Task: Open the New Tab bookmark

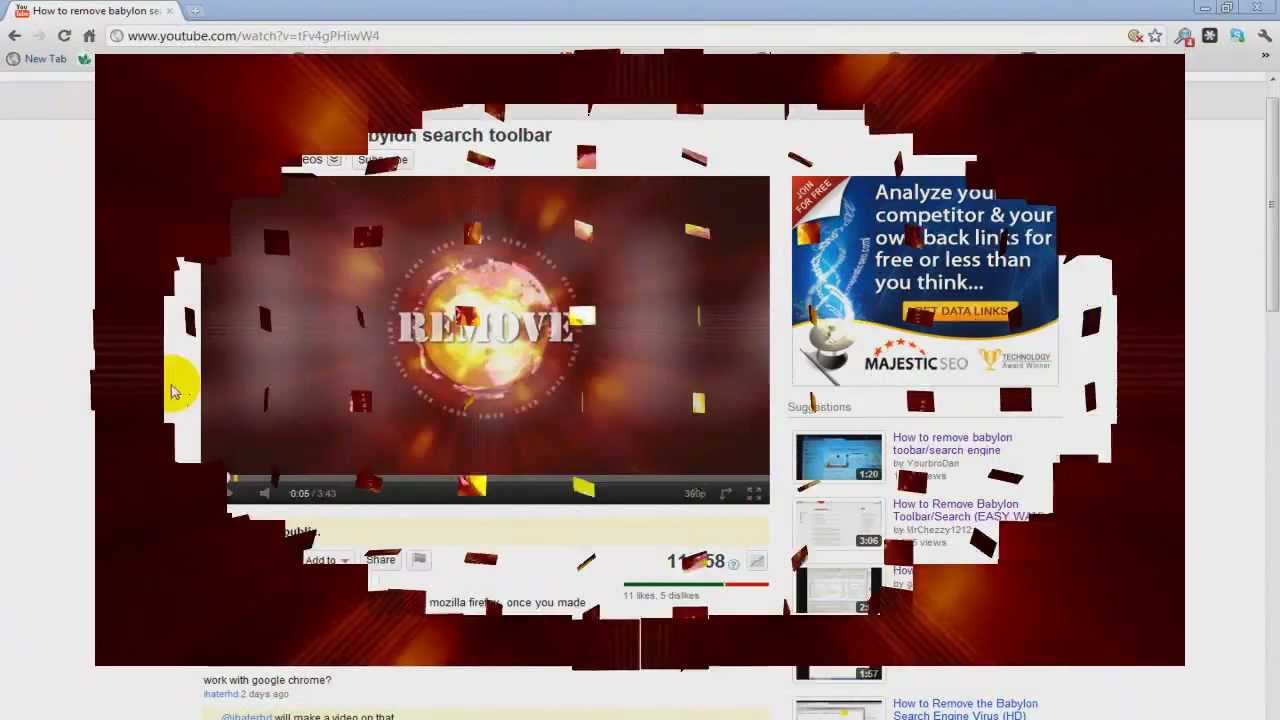Action: point(36,59)
